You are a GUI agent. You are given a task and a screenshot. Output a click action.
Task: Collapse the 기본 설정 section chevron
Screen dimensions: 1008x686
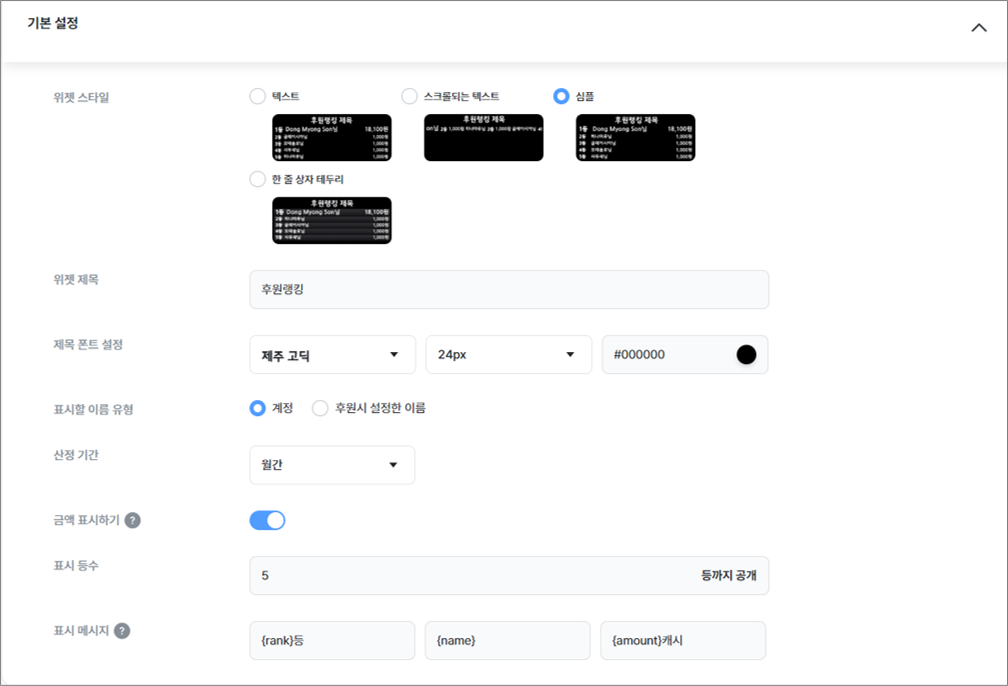coord(978,28)
